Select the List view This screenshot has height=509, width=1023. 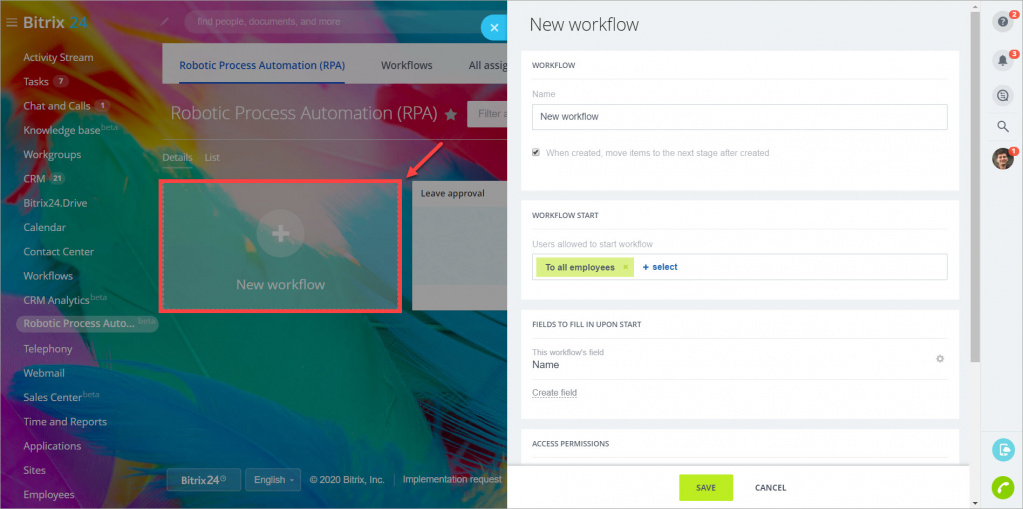click(x=212, y=158)
